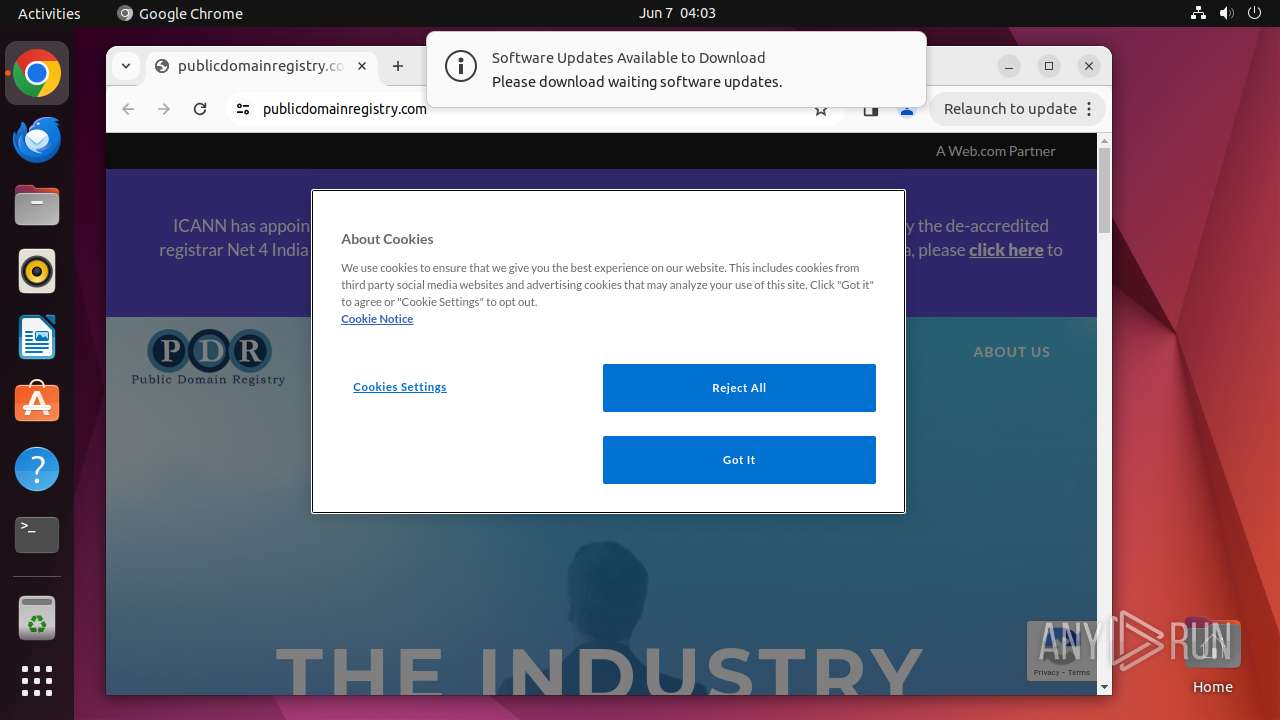The image size is (1280, 720).
Task: Open Chrome three-dot menu
Action: point(1089,109)
